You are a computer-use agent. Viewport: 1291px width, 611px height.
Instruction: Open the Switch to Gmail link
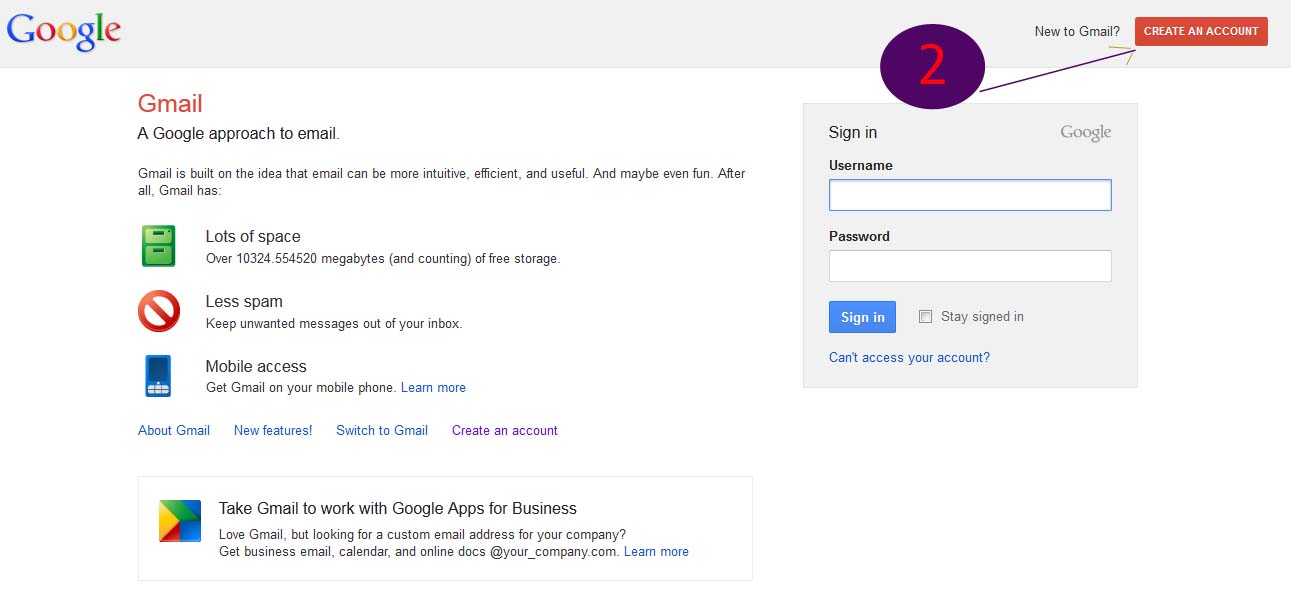tap(382, 430)
